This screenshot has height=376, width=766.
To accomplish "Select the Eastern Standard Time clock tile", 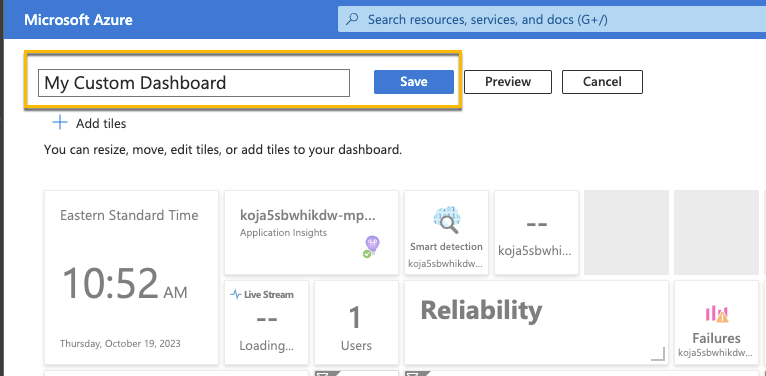I will pos(131,277).
